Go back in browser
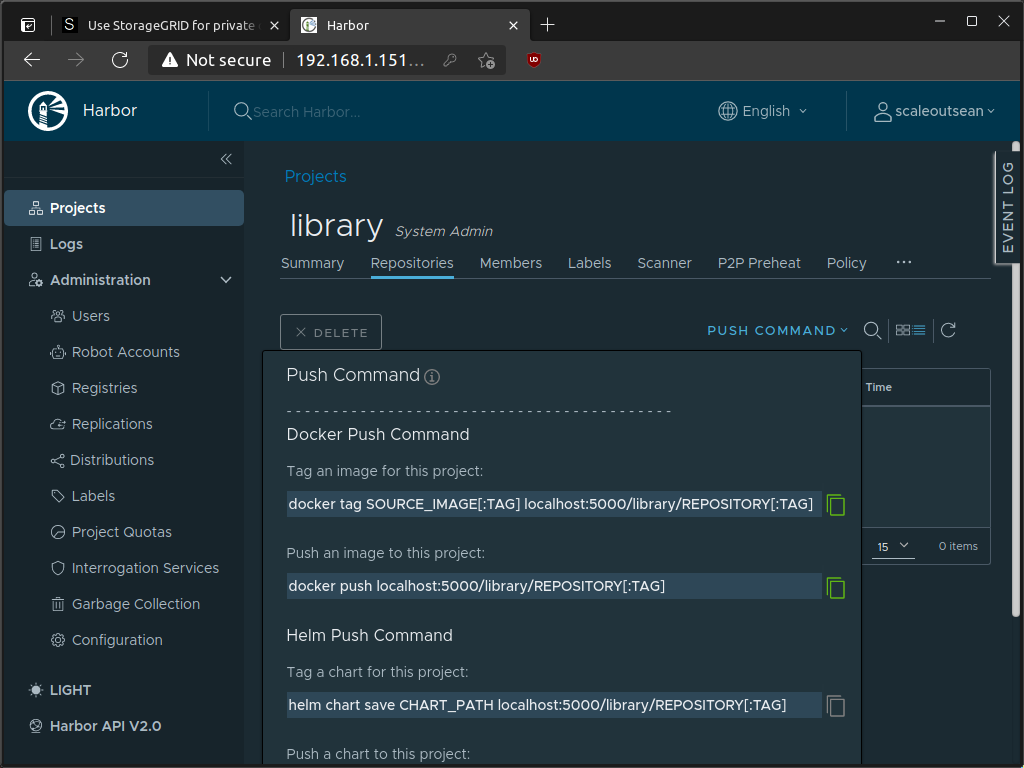This screenshot has width=1024, height=768. pos(32,60)
